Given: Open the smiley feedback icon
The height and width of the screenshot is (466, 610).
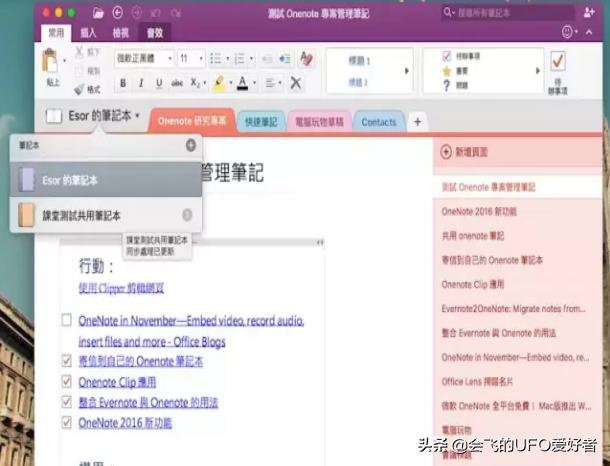Looking at the screenshot, I should [x=567, y=32].
